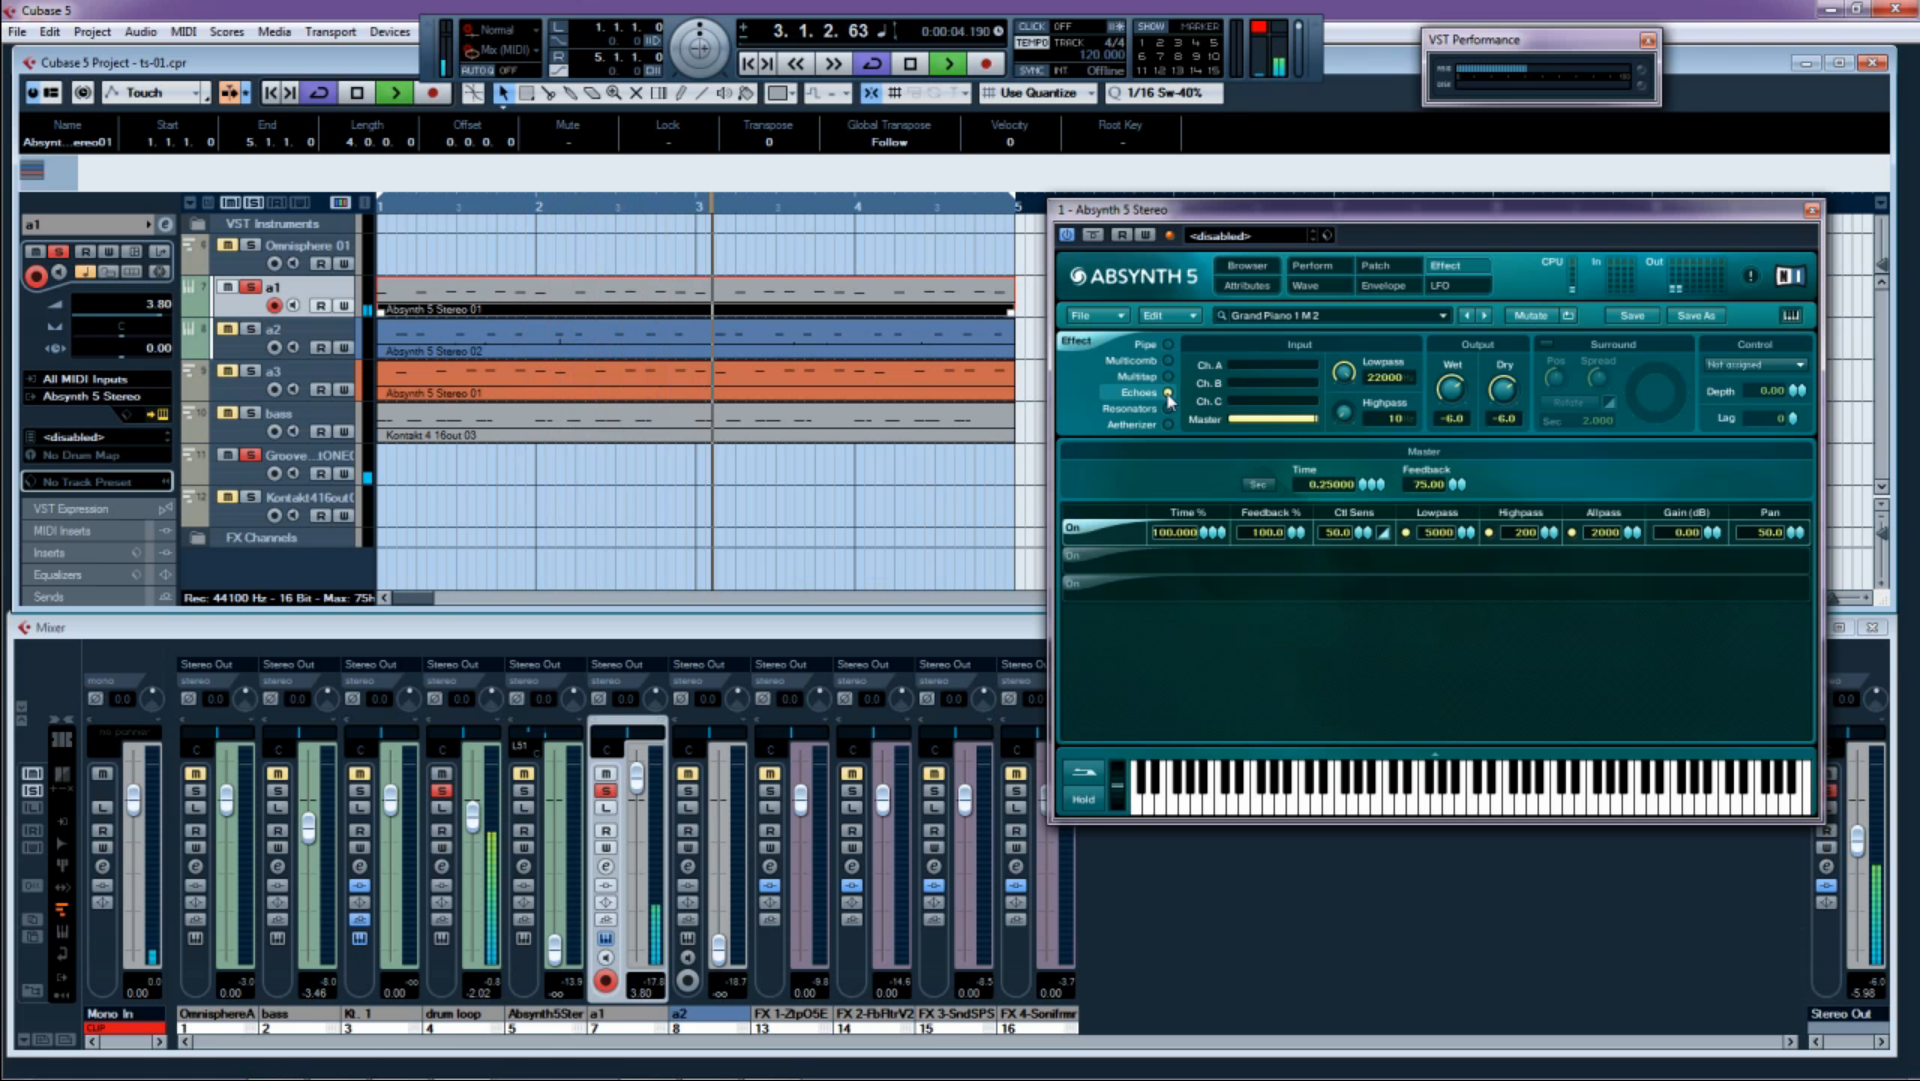This screenshot has height=1081, width=1920.
Task: Select the Aetherizer effect radio button
Action: pos(1167,424)
